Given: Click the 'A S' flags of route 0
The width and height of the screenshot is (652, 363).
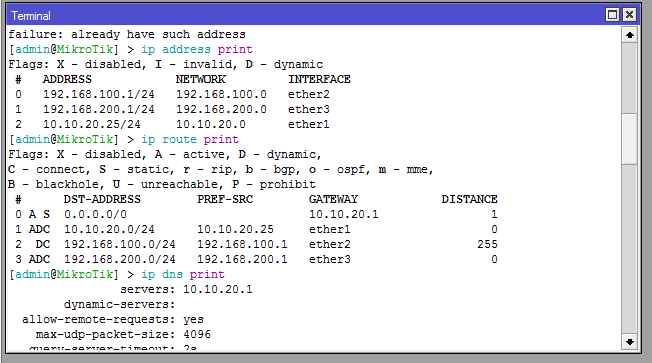Looking at the screenshot, I should [39, 214].
